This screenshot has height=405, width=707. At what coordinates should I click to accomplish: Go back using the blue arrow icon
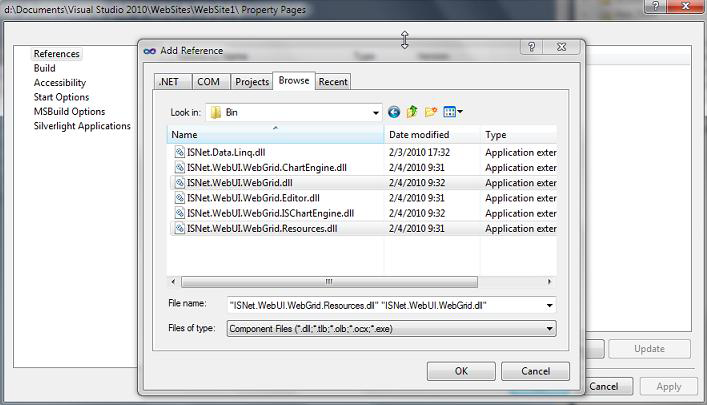click(x=394, y=112)
